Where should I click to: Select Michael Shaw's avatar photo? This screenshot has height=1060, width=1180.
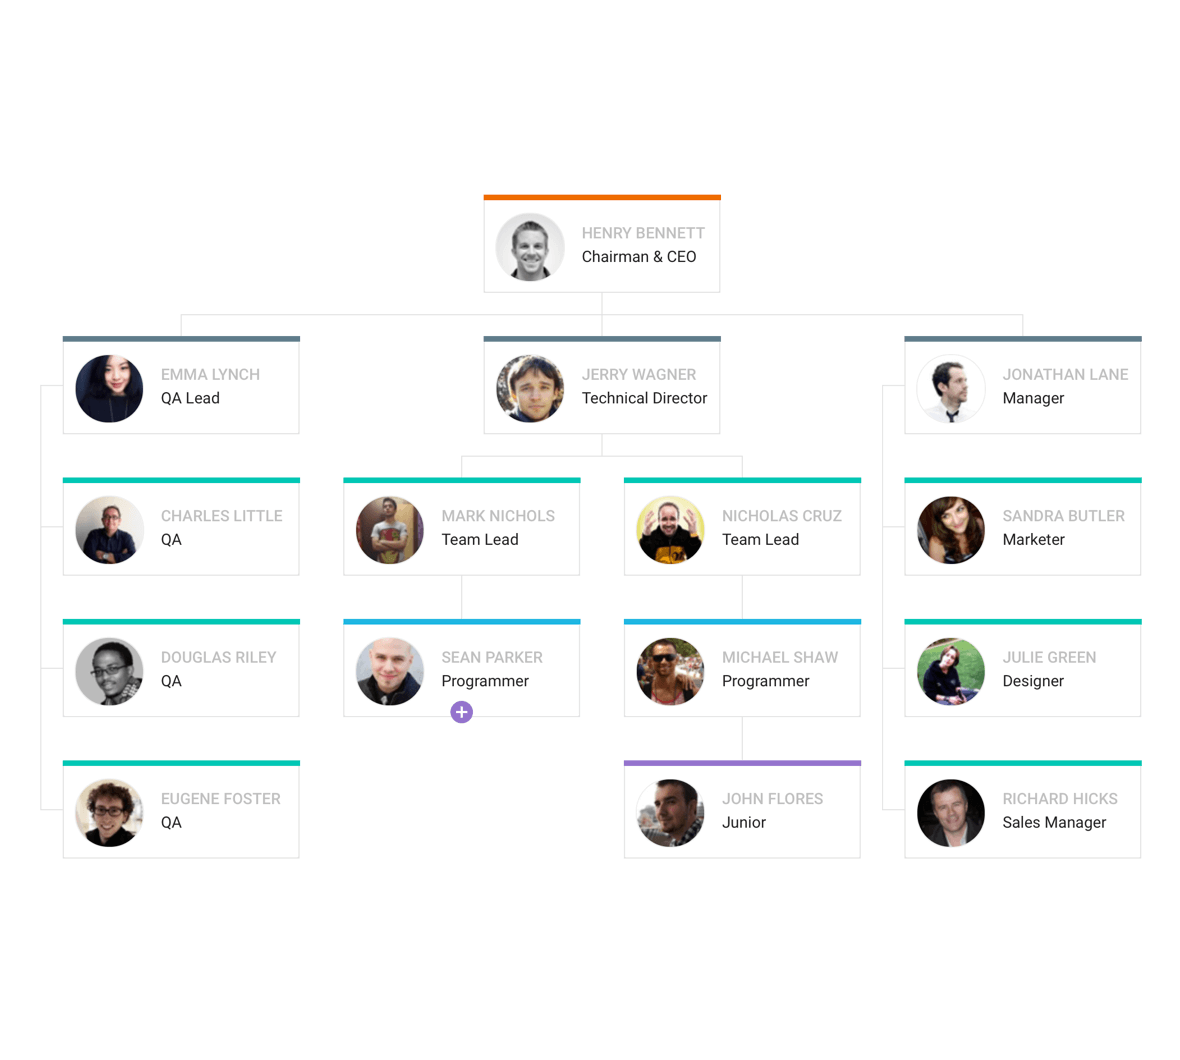pos(670,671)
